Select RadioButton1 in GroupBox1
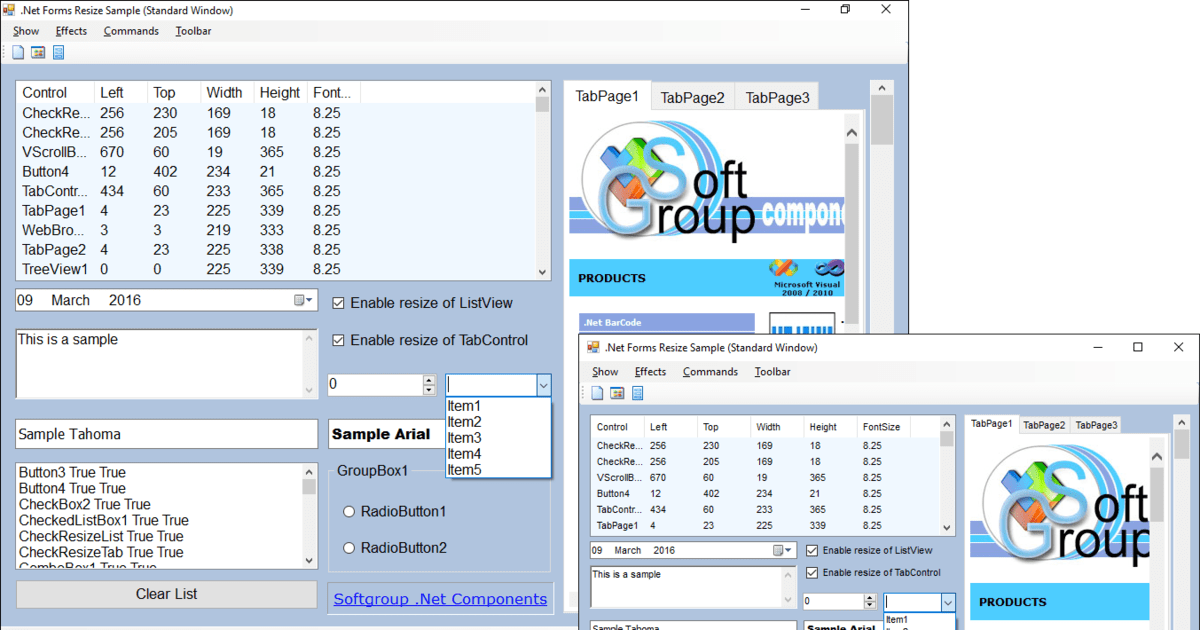 (x=351, y=511)
